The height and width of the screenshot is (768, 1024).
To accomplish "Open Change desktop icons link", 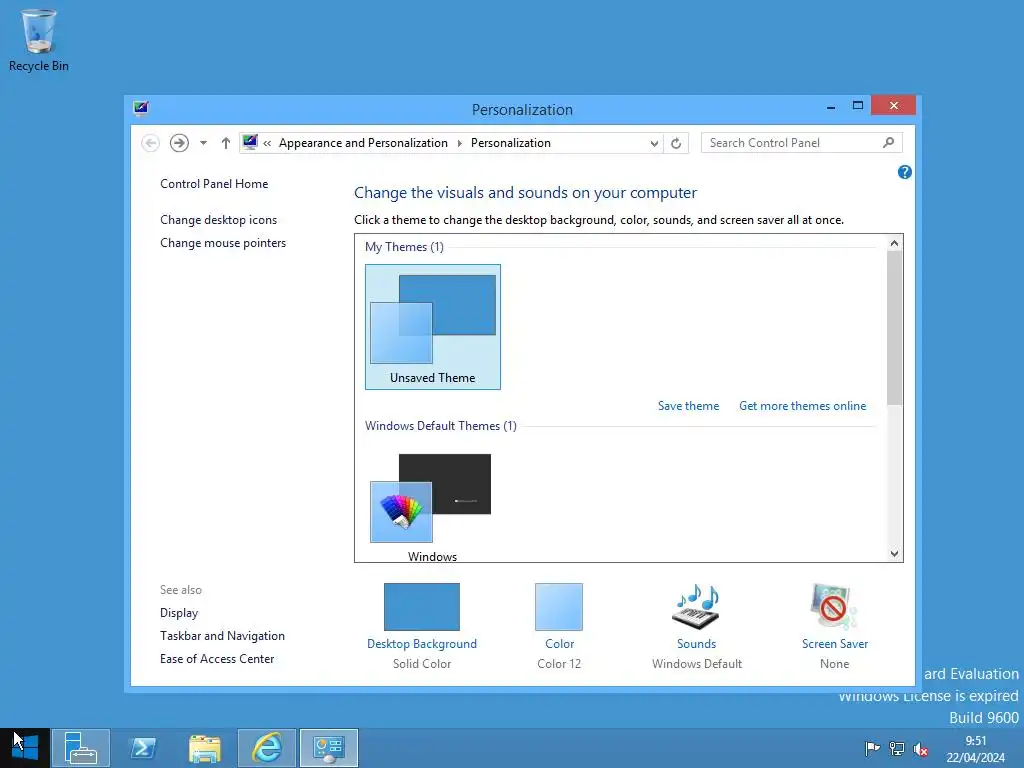I will click(x=218, y=220).
